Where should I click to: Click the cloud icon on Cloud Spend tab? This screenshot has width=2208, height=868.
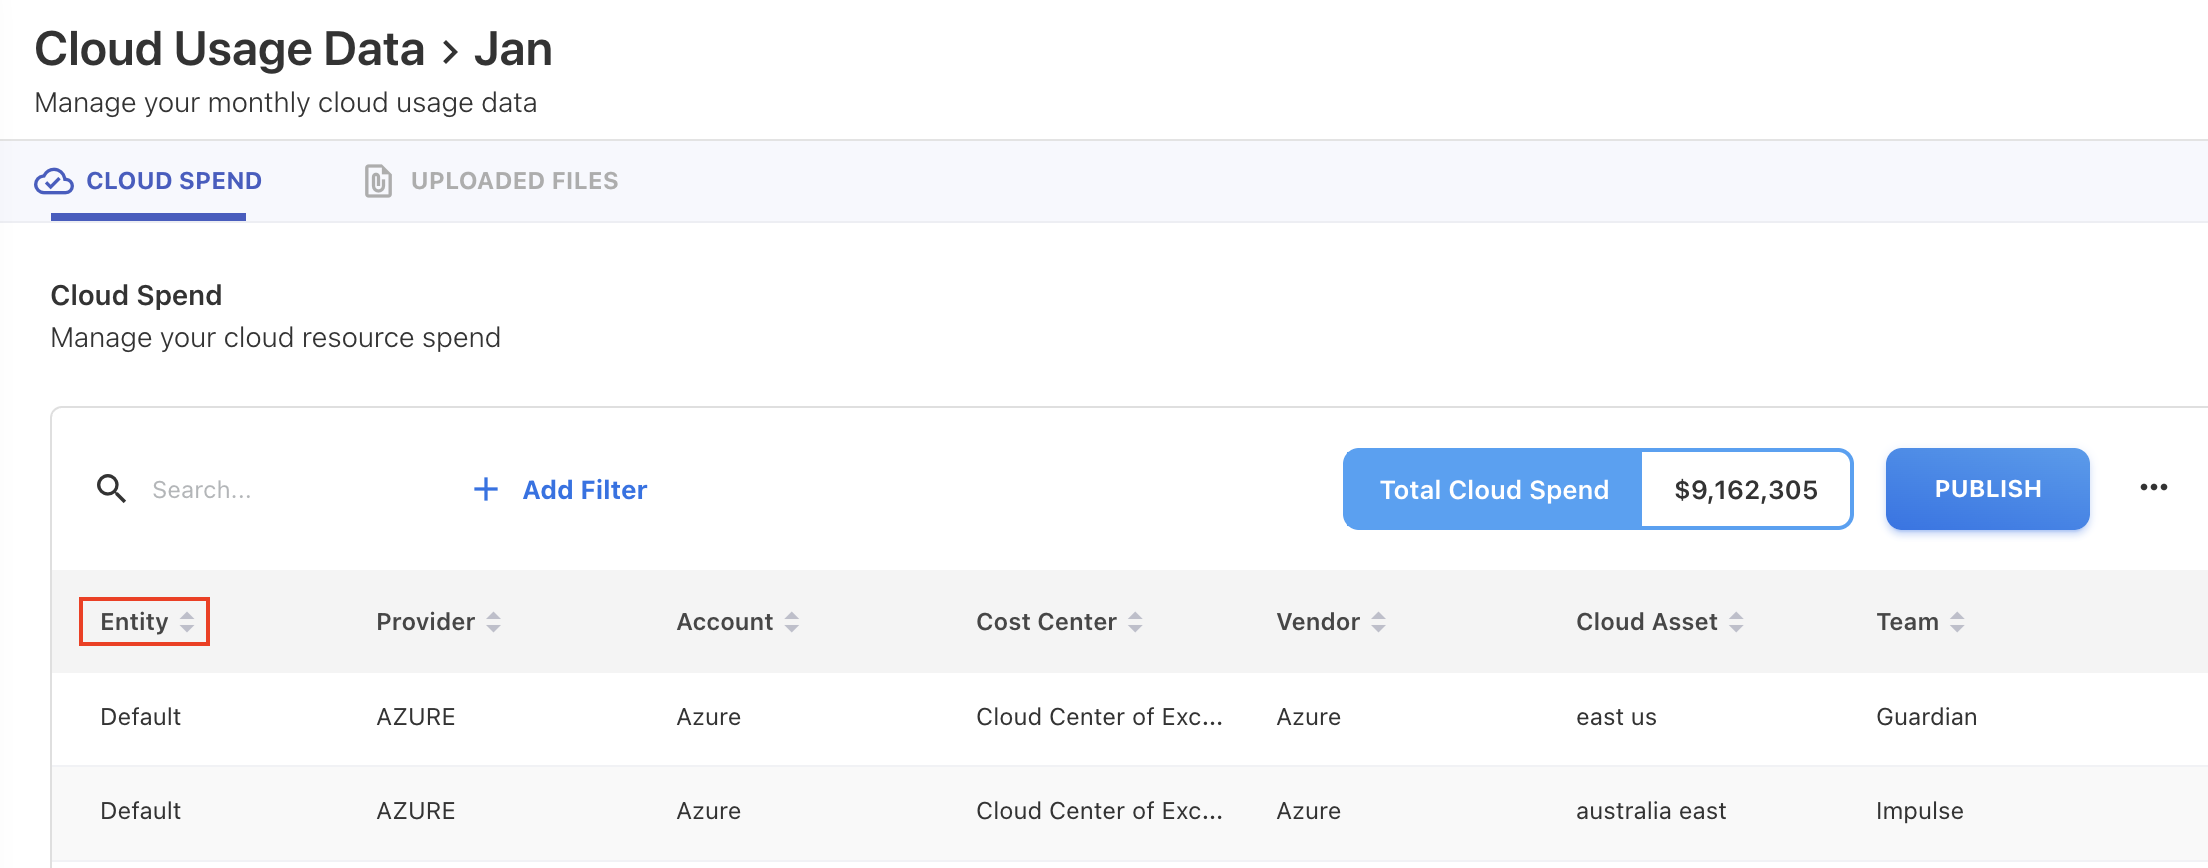[54, 181]
